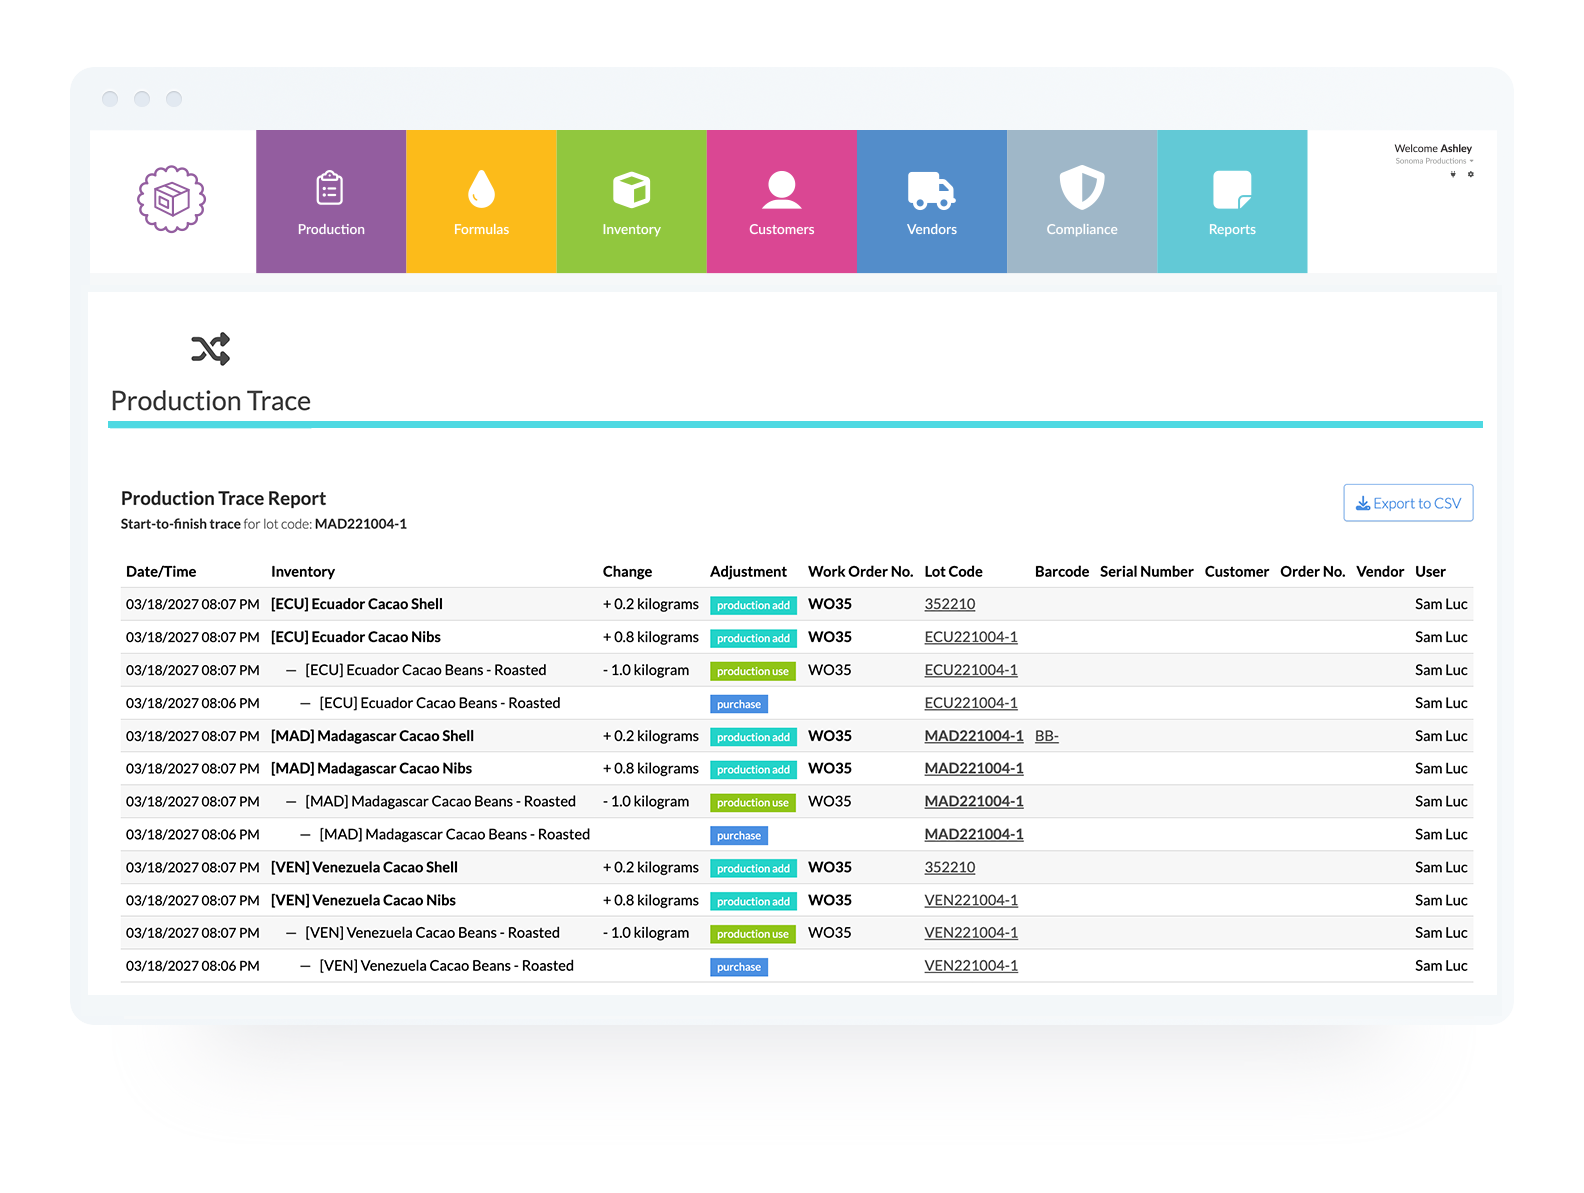The image size is (1584, 1193).
Task: Click purchase tag for Ecuador Cacao Beans
Action: tap(739, 704)
